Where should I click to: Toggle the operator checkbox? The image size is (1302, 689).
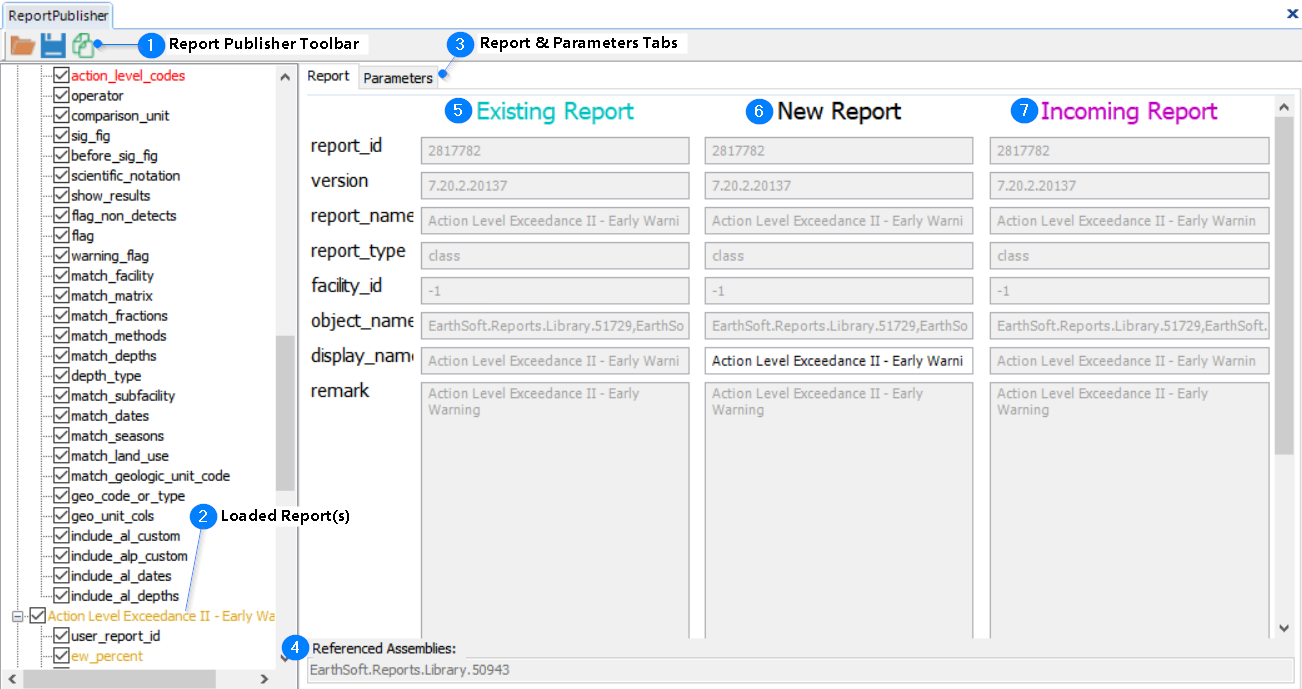(61, 95)
